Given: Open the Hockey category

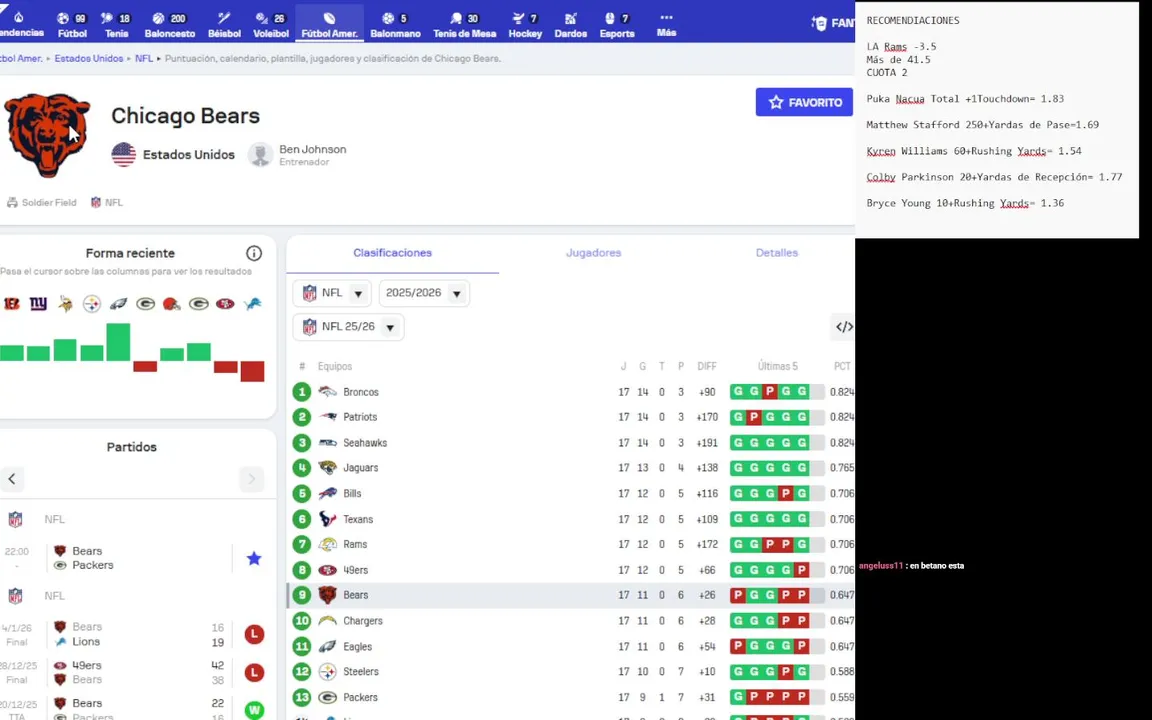Looking at the screenshot, I should (525, 25).
